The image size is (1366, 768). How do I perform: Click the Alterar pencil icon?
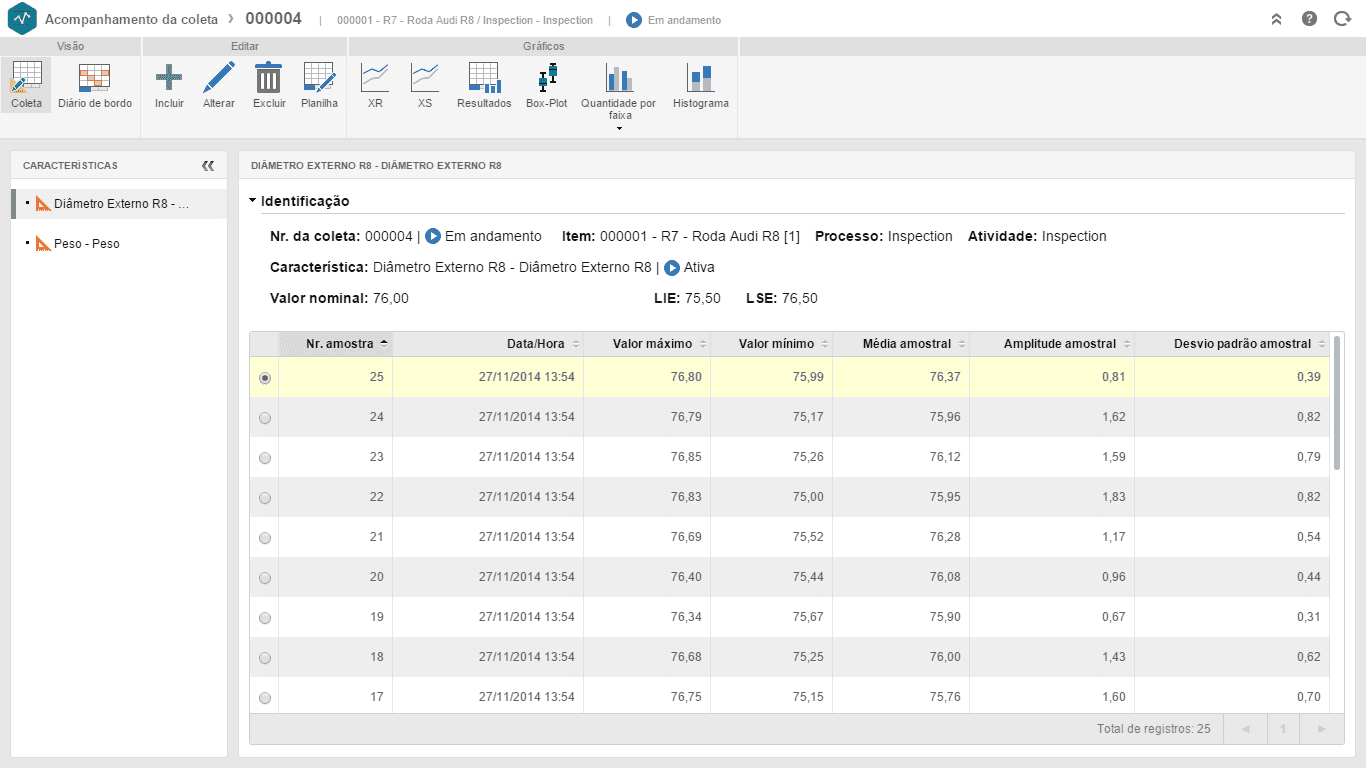click(219, 77)
